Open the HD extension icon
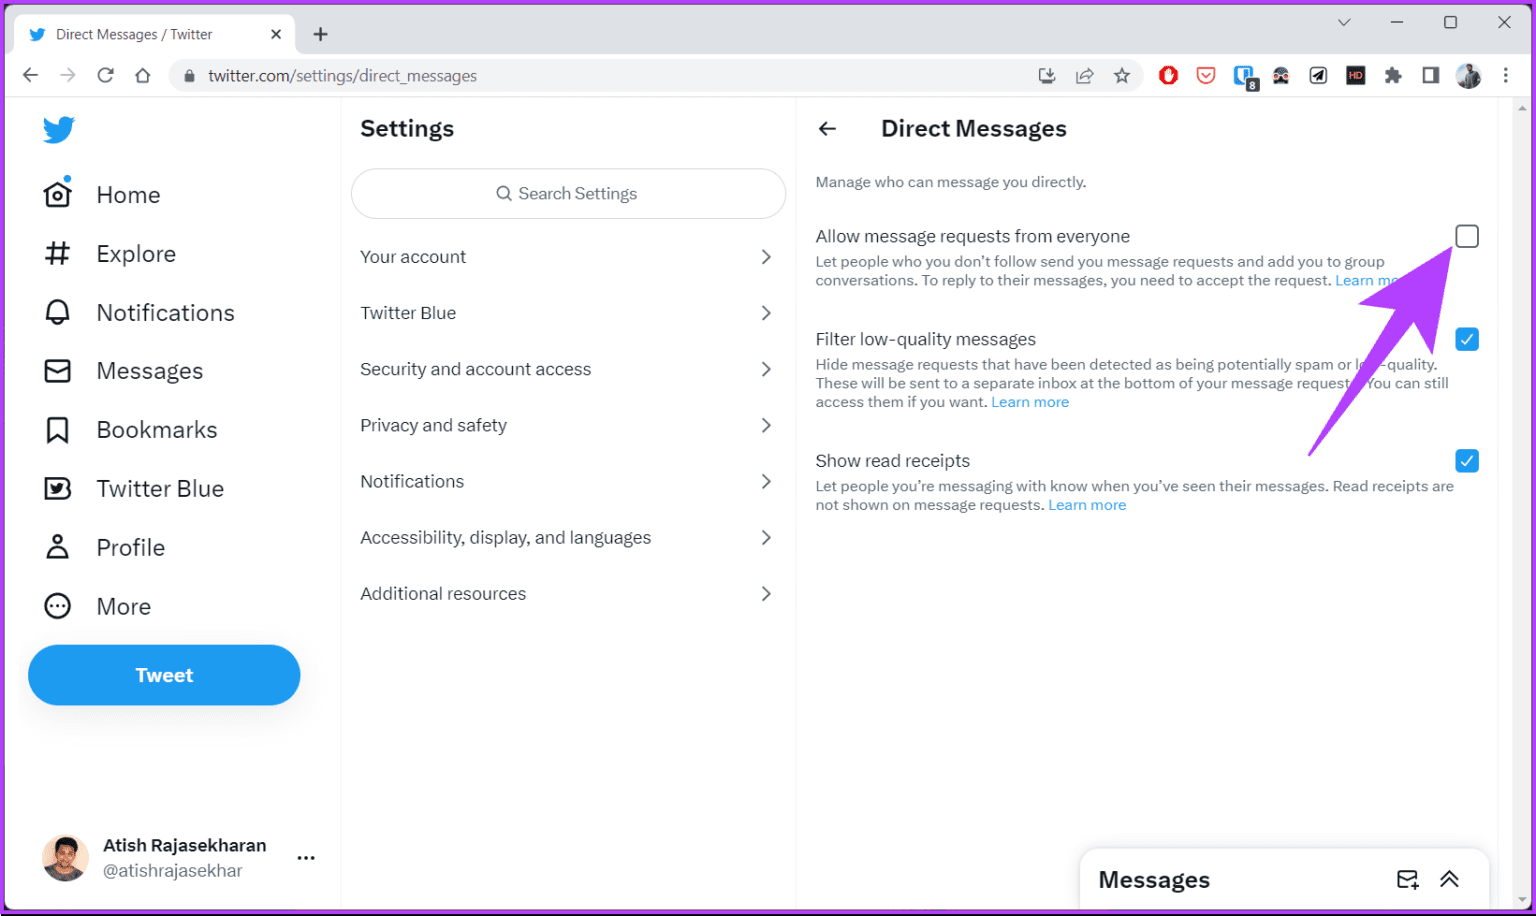1536x916 pixels. (1356, 75)
